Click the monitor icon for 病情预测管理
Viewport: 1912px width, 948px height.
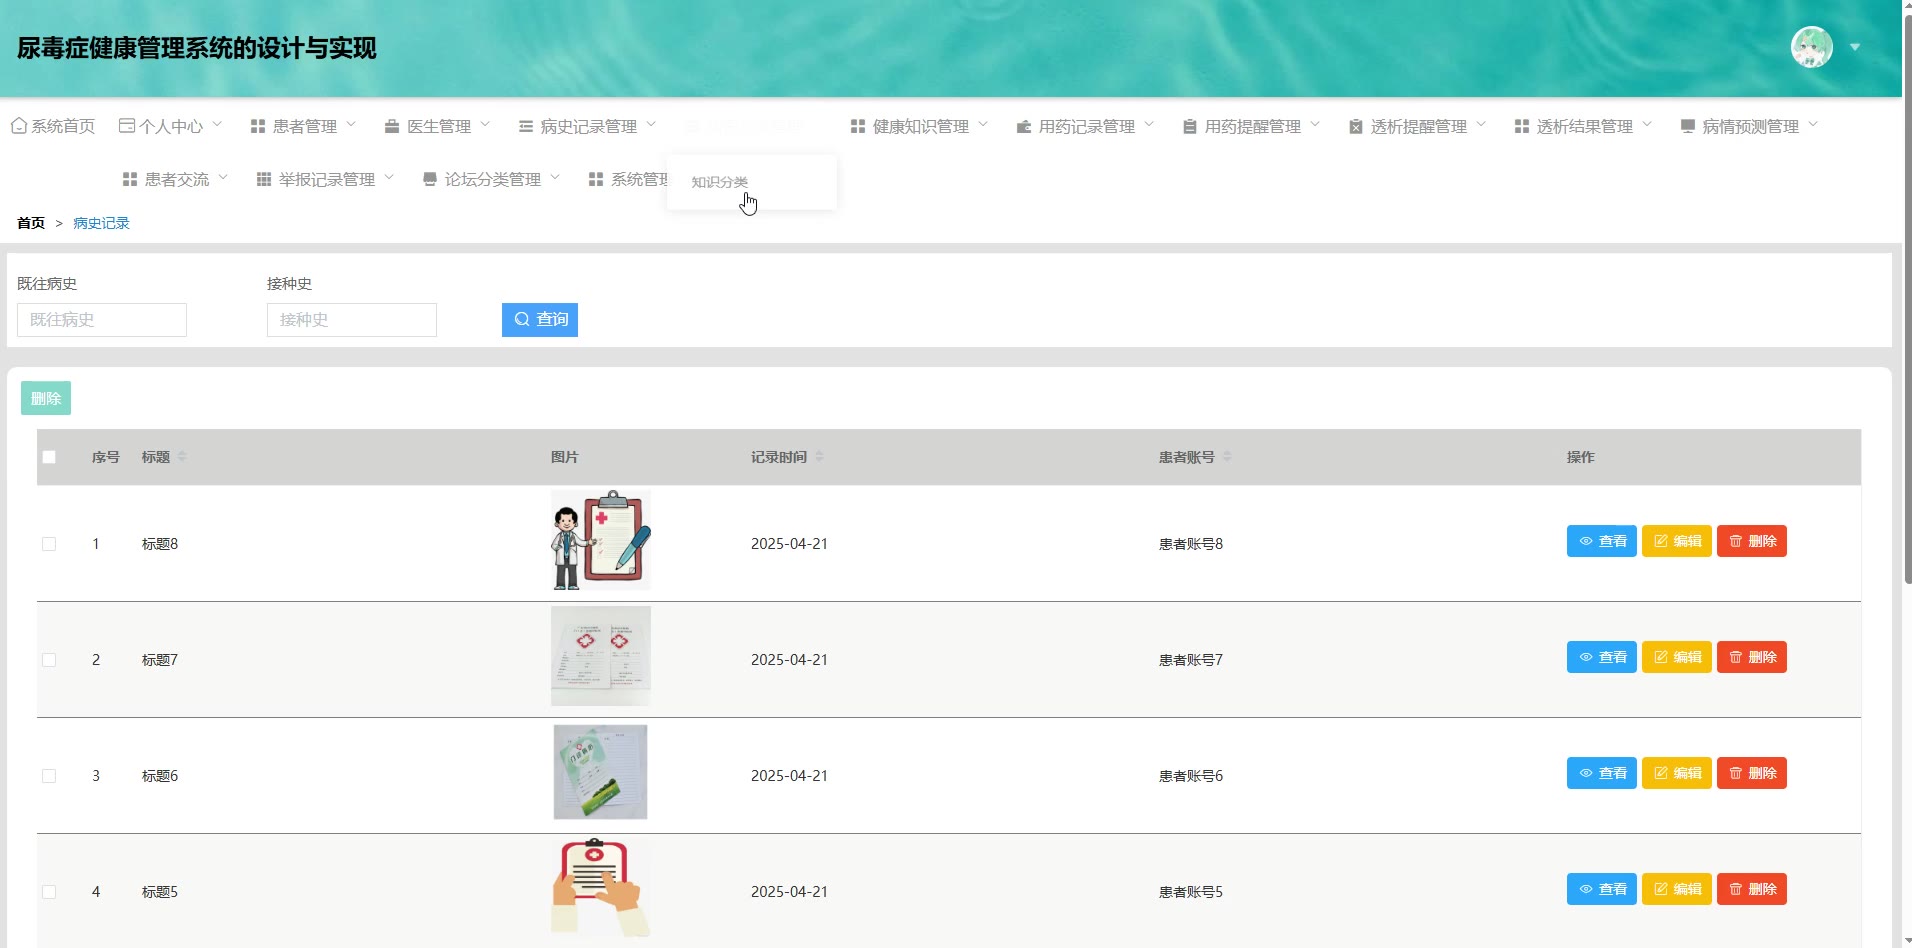1688,127
